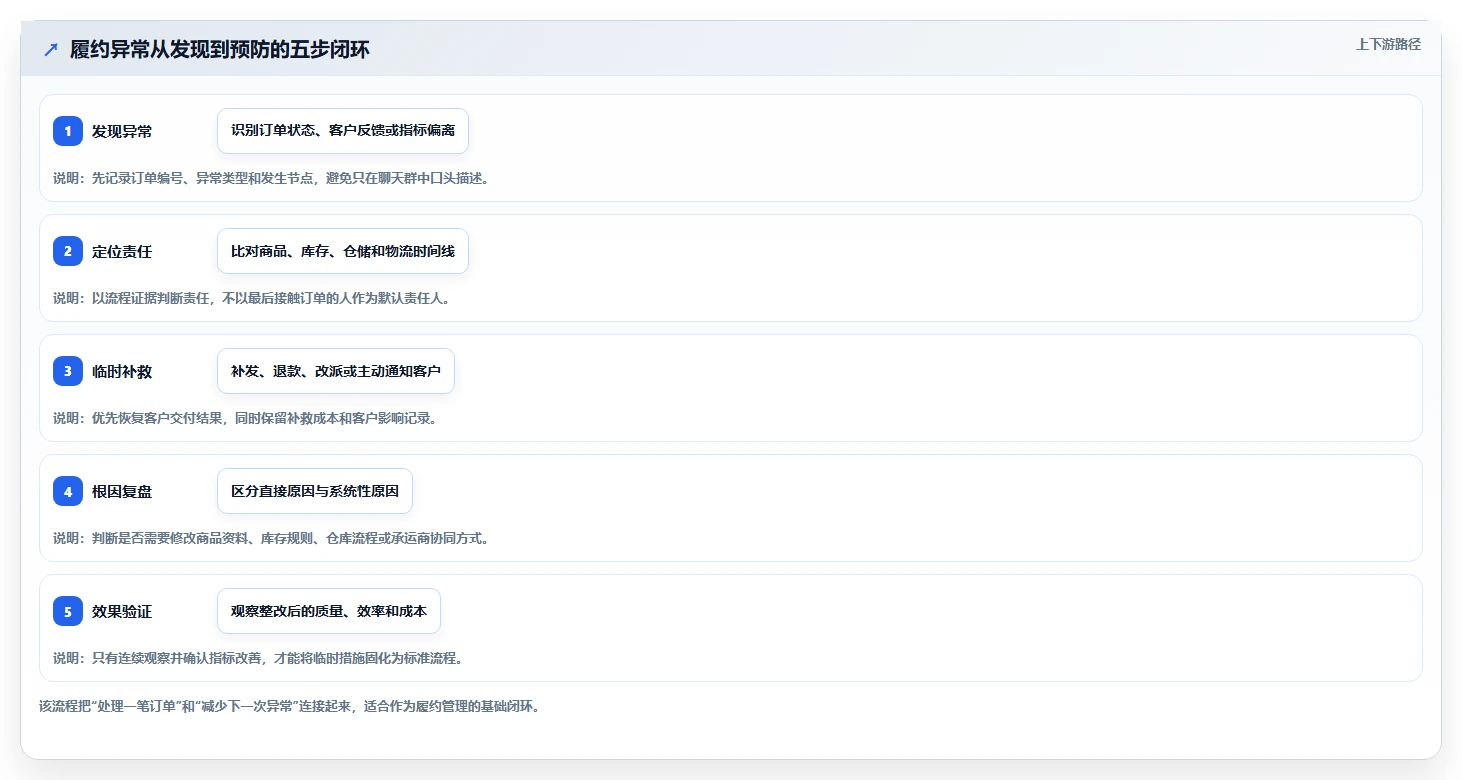Click the 发现异常 step name
The height and width of the screenshot is (780, 1462).
tap(122, 131)
